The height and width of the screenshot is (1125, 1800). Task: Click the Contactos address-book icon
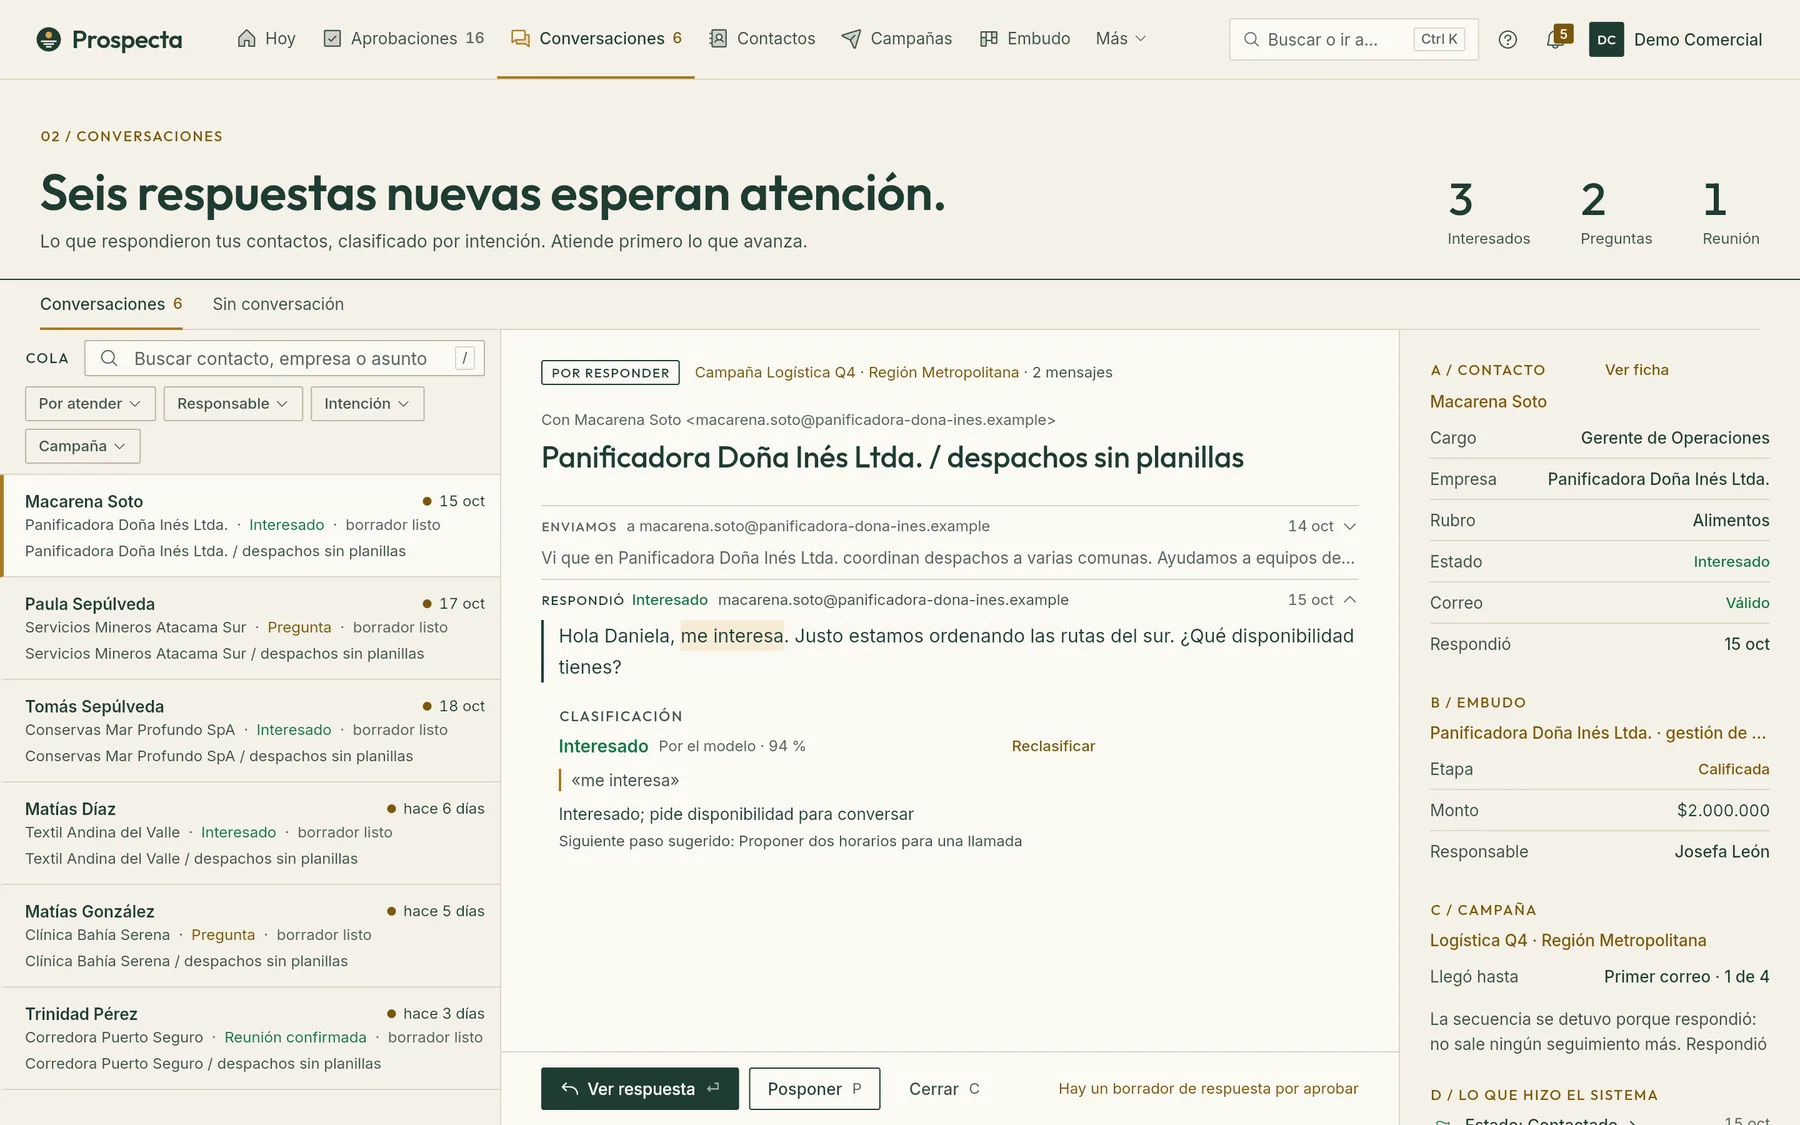[718, 38]
